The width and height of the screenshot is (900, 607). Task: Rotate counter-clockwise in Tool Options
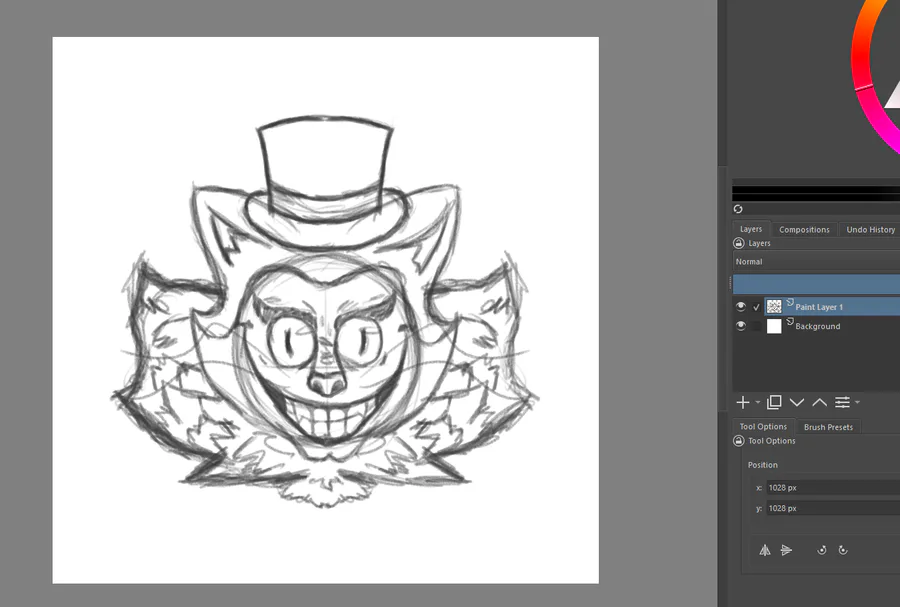coord(822,550)
